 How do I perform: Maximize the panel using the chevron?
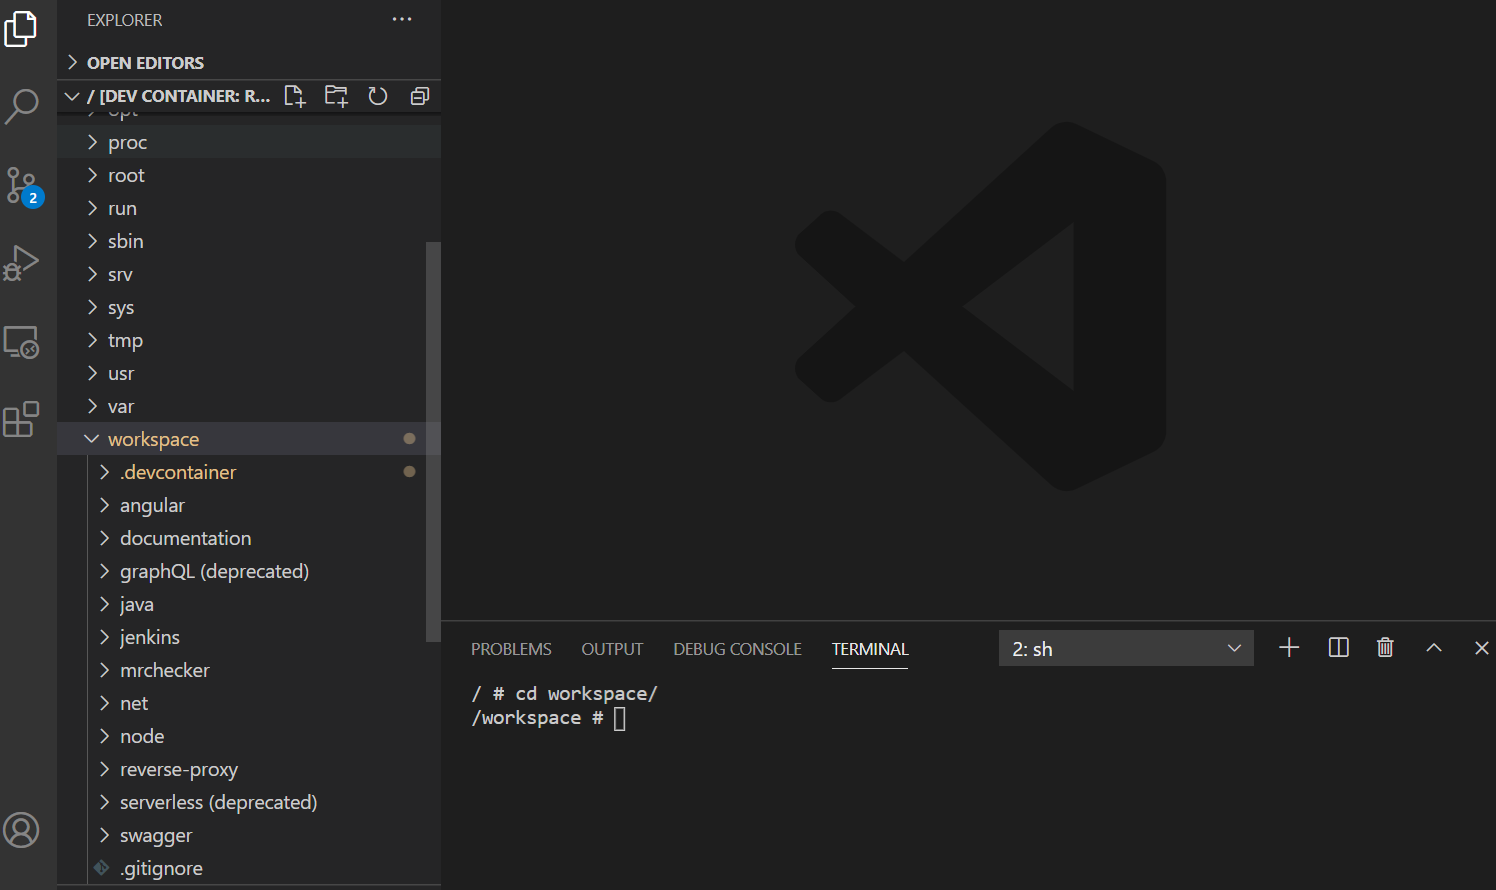click(1433, 647)
